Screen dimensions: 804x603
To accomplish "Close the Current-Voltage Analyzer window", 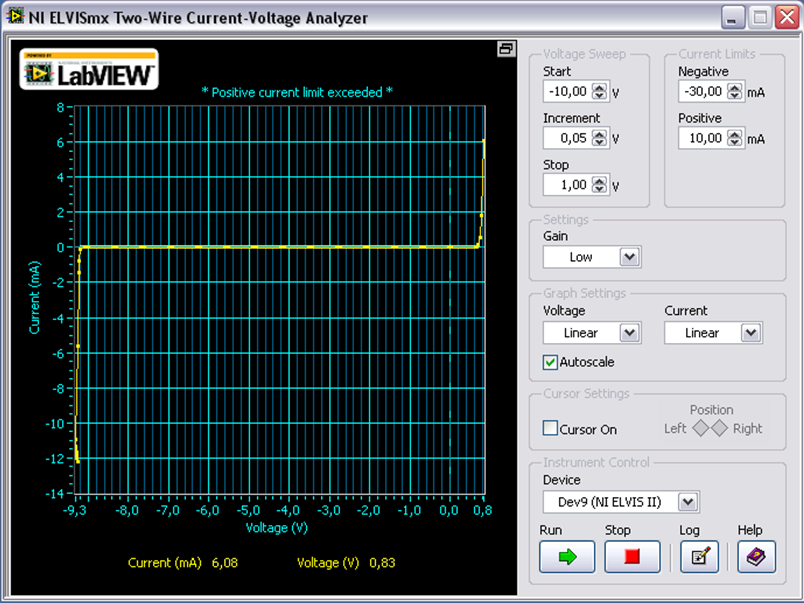I will tap(787, 17).
